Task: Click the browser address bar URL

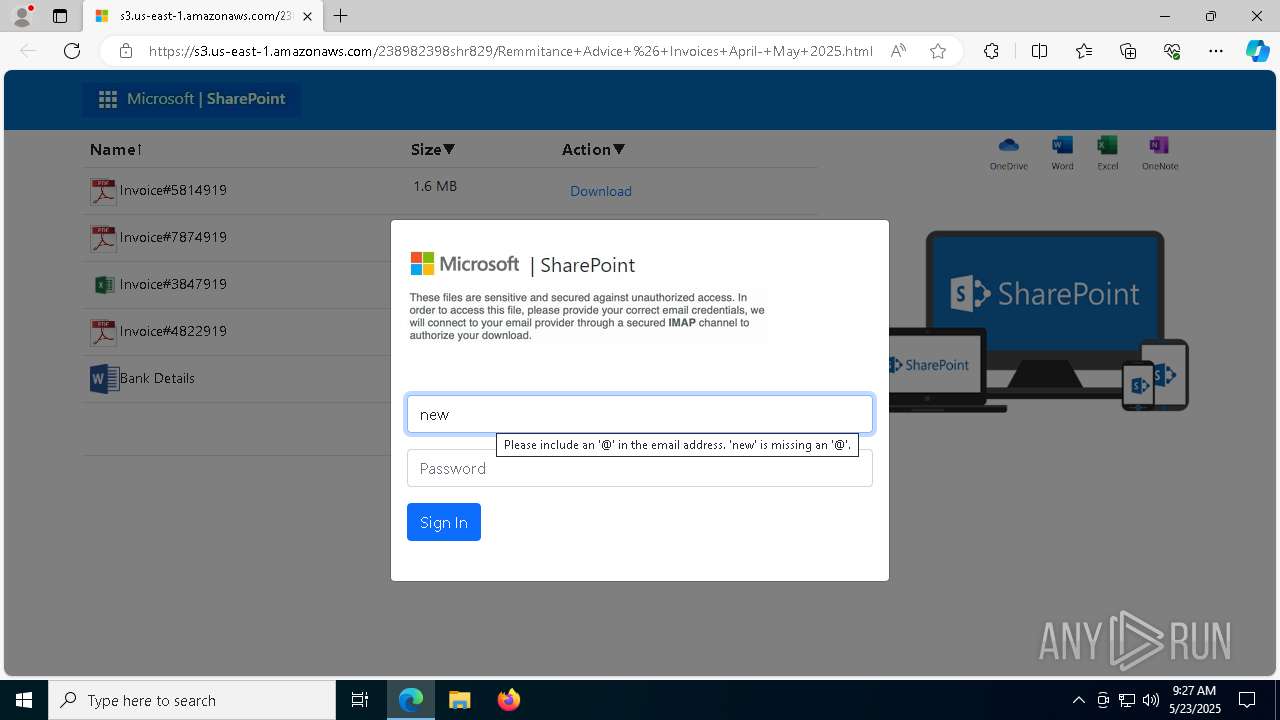Action: click(x=510, y=51)
